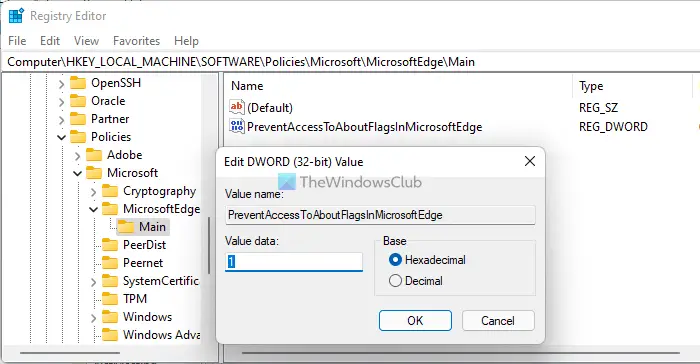Click the Registry Editor app icon

point(16,16)
